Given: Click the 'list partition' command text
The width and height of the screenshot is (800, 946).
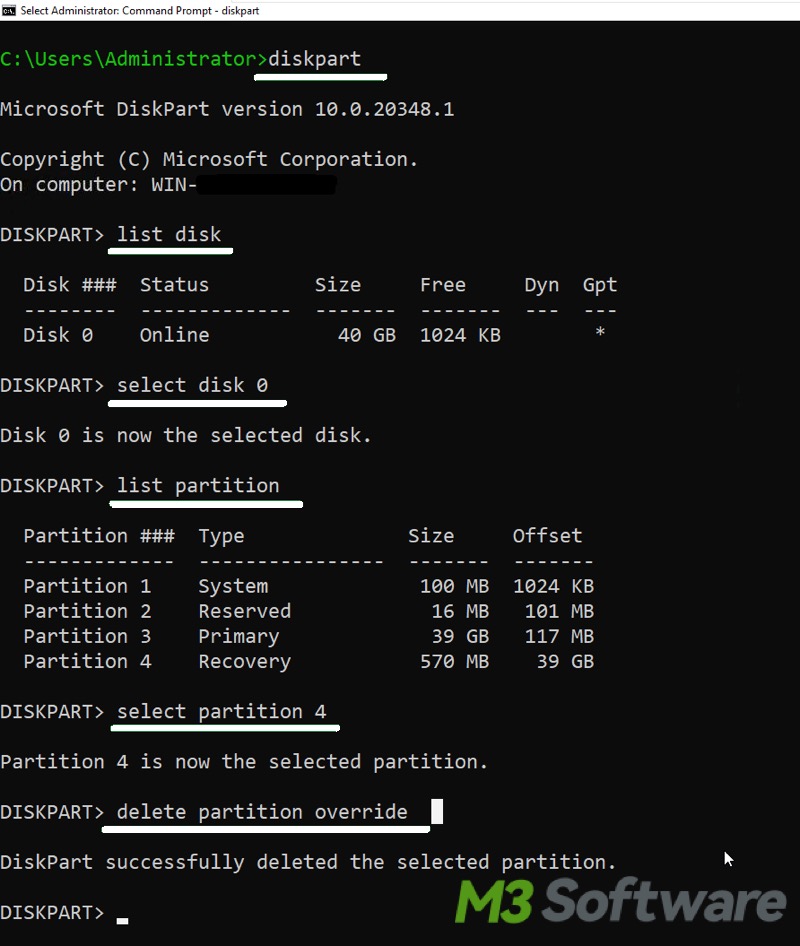Looking at the screenshot, I should coord(198,486).
